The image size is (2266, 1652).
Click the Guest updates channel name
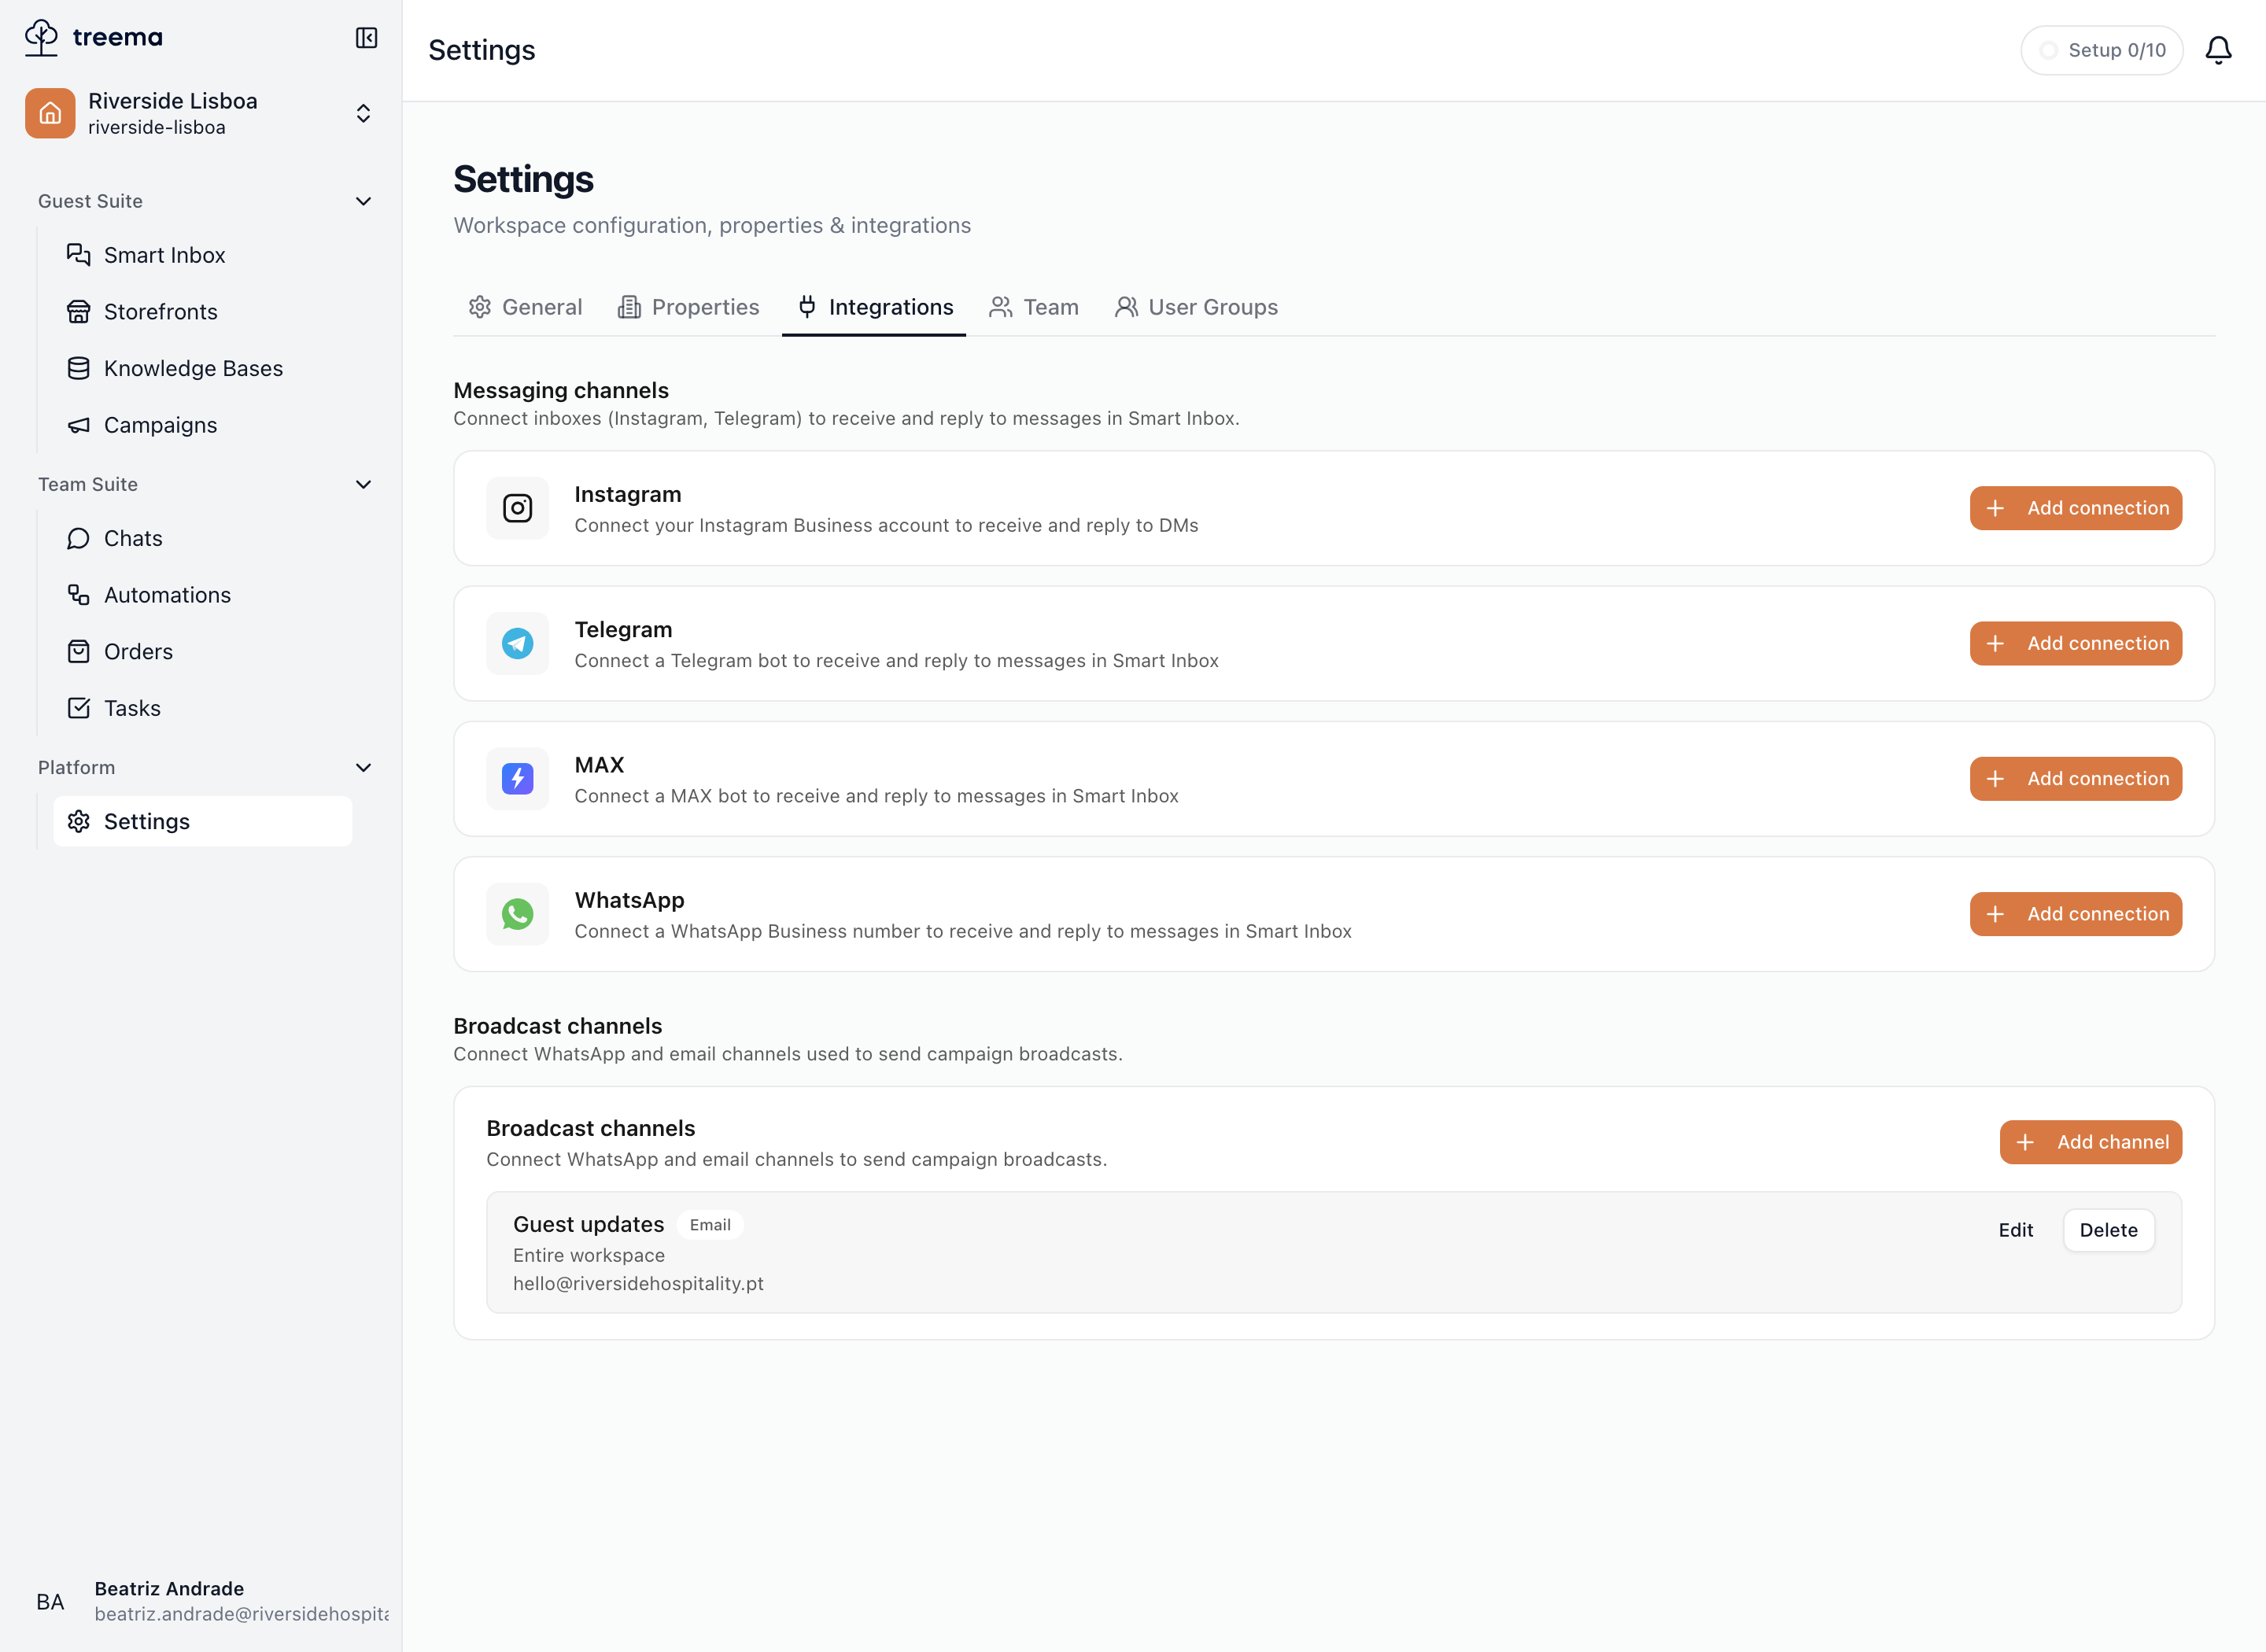click(x=588, y=1225)
